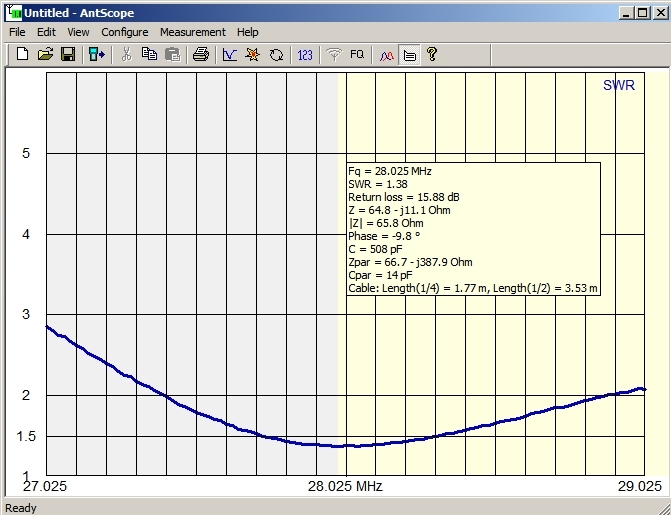This screenshot has height=515, width=671.
Task: Click the Print toolbar icon
Action: pyautogui.click(x=200, y=55)
